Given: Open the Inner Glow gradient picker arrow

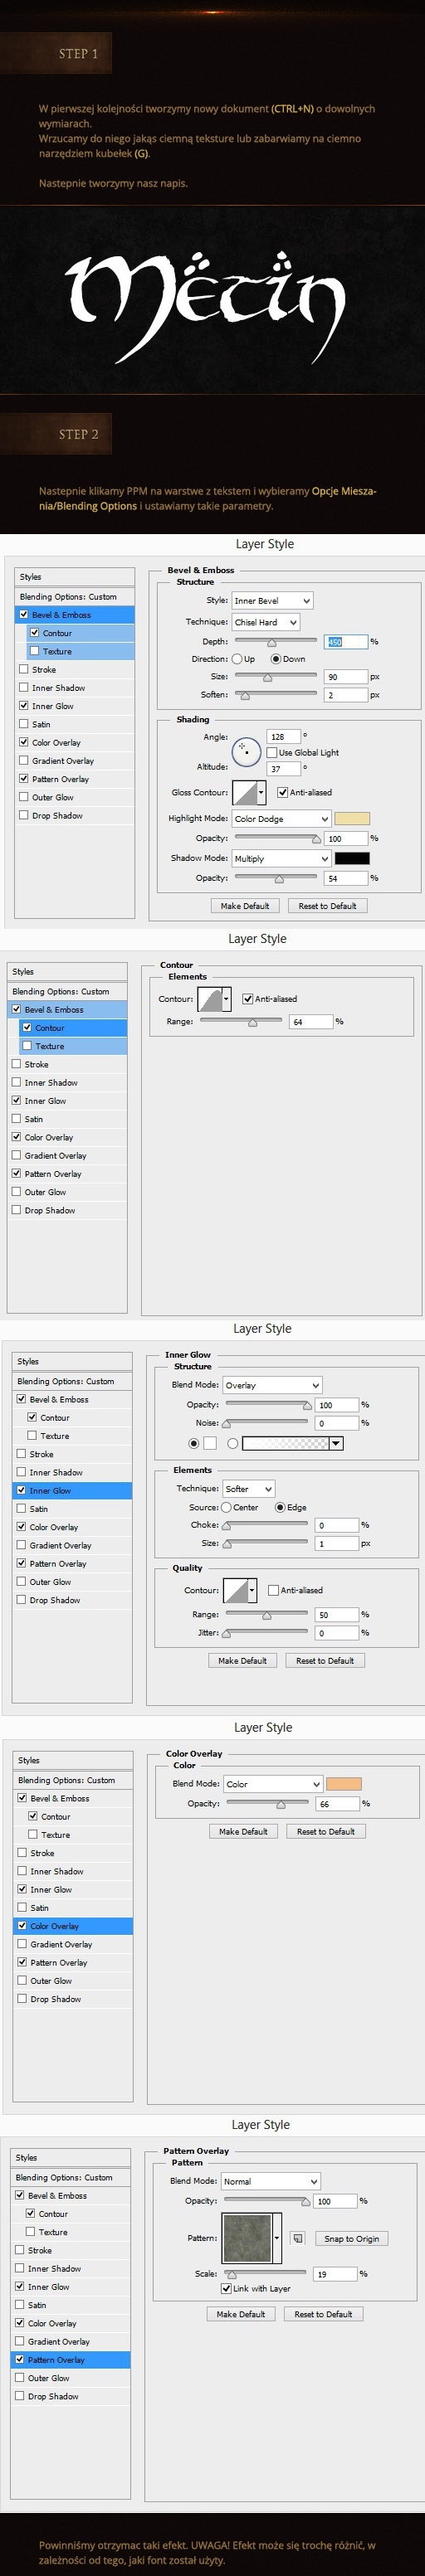Looking at the screenshot, I should coord(336,1443).
